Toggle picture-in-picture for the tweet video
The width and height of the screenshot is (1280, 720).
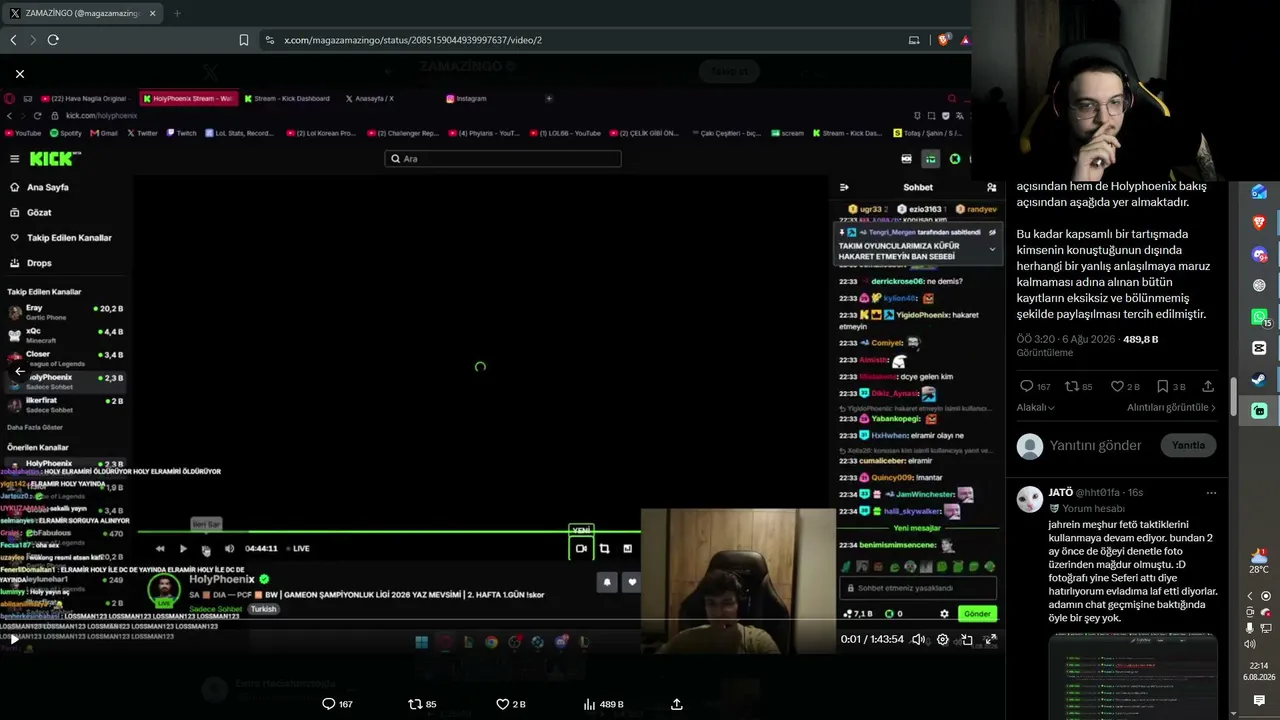[x=966, y=639]
